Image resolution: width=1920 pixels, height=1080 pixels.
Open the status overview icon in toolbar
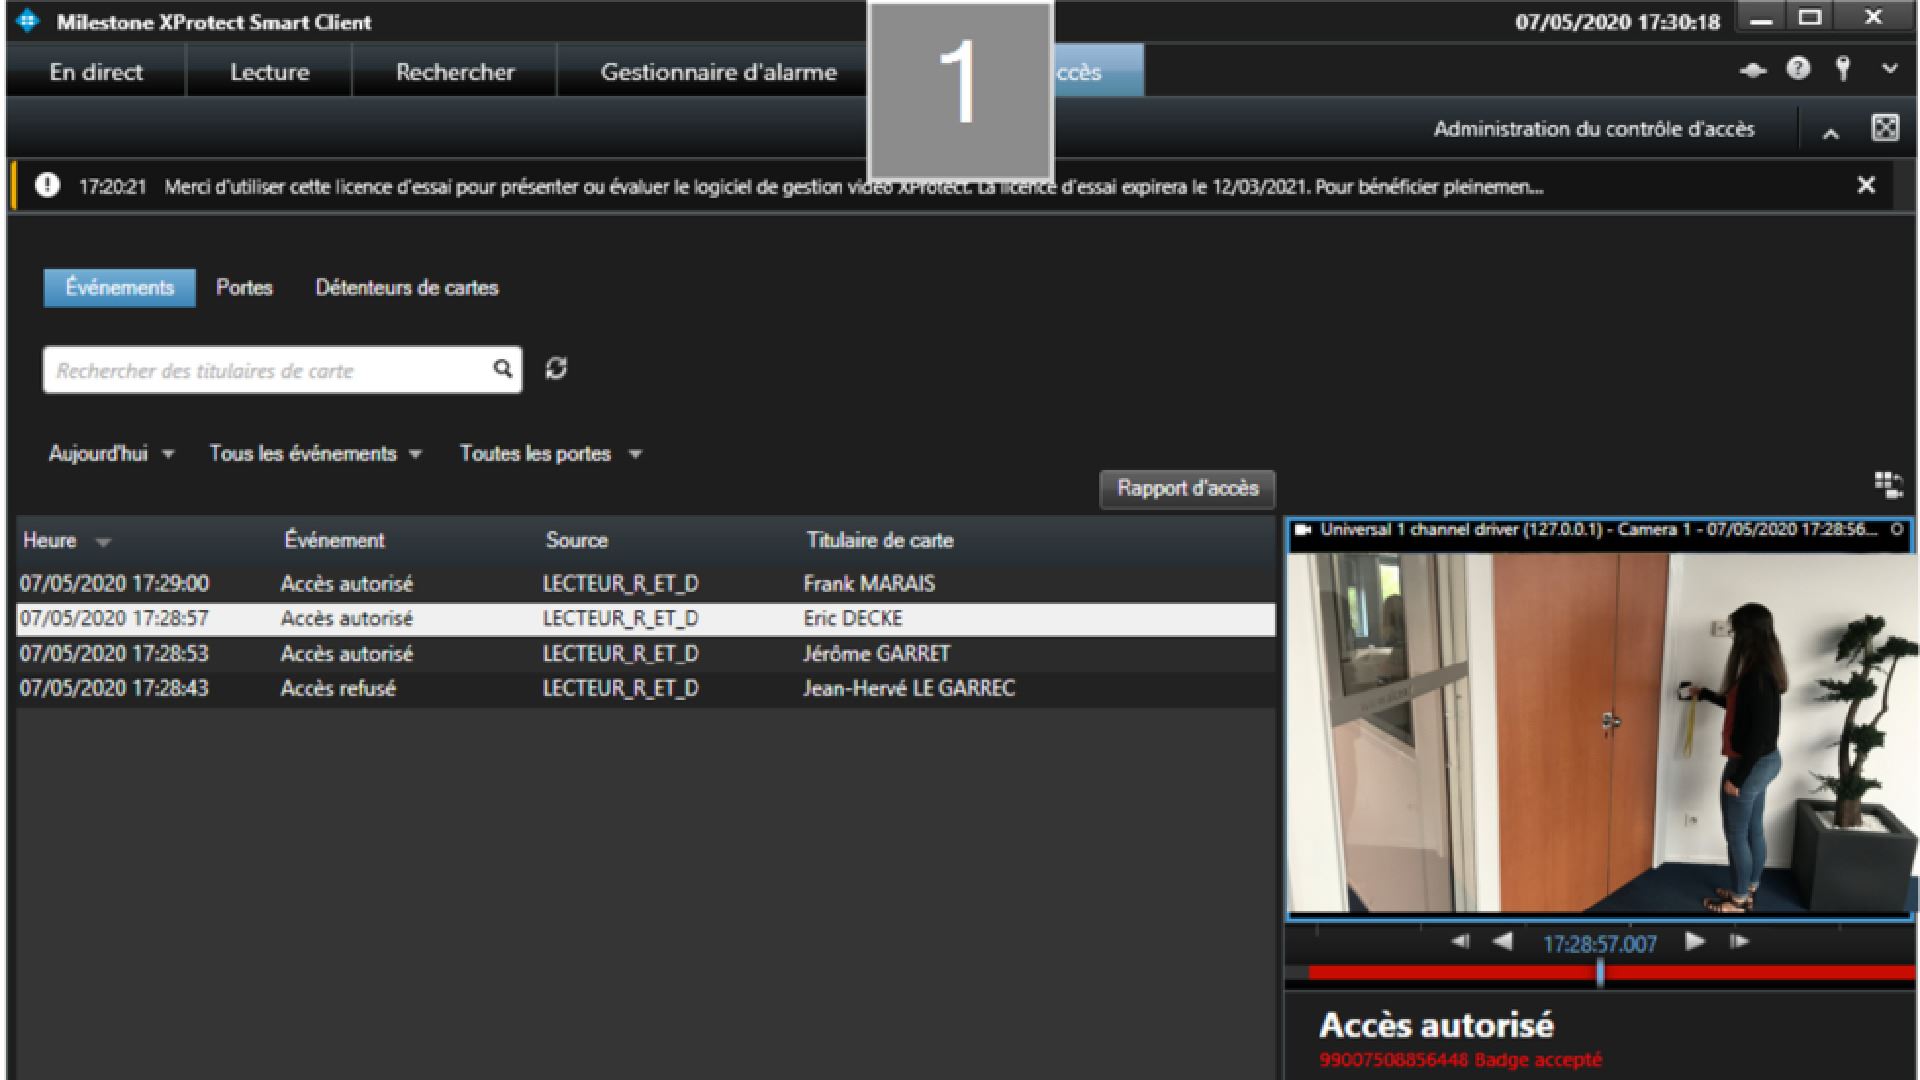[1752, 70]
